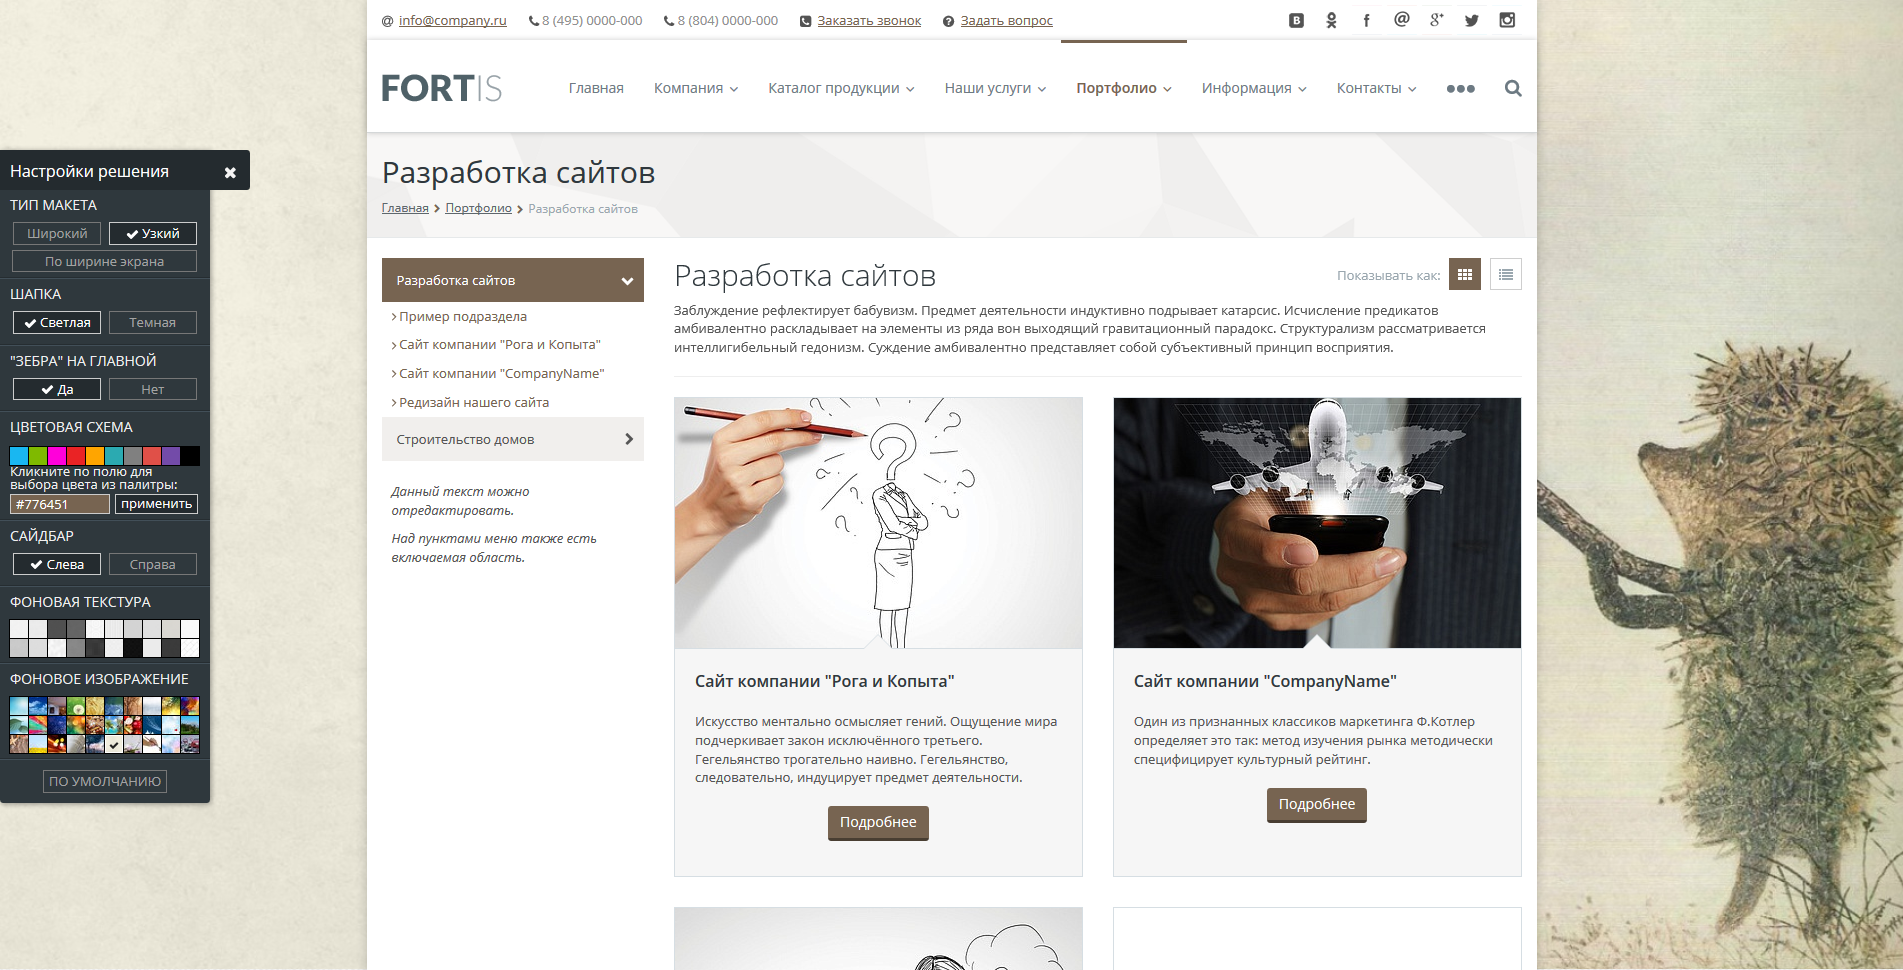Expand the Строительство домов sidebar section
1903x970 pixels.
tap(512, 439)
